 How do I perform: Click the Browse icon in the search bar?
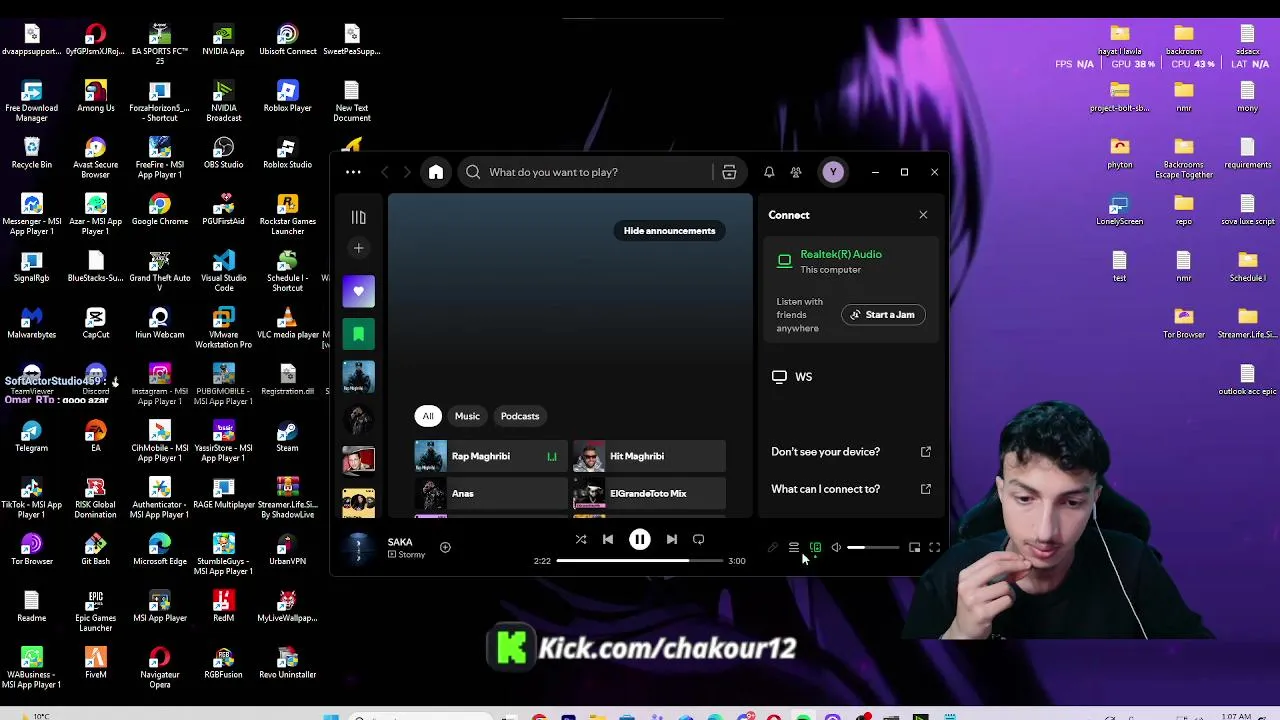coord(729,172)
